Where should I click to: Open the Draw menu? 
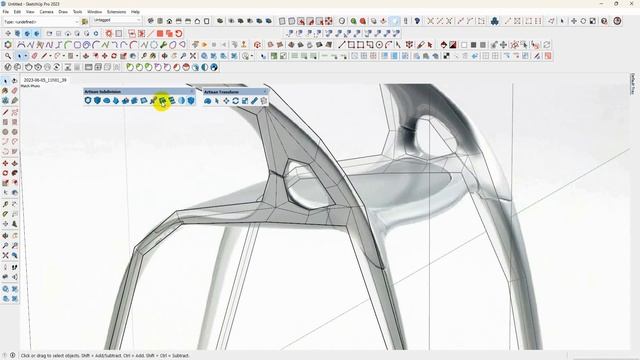[63, 12]
